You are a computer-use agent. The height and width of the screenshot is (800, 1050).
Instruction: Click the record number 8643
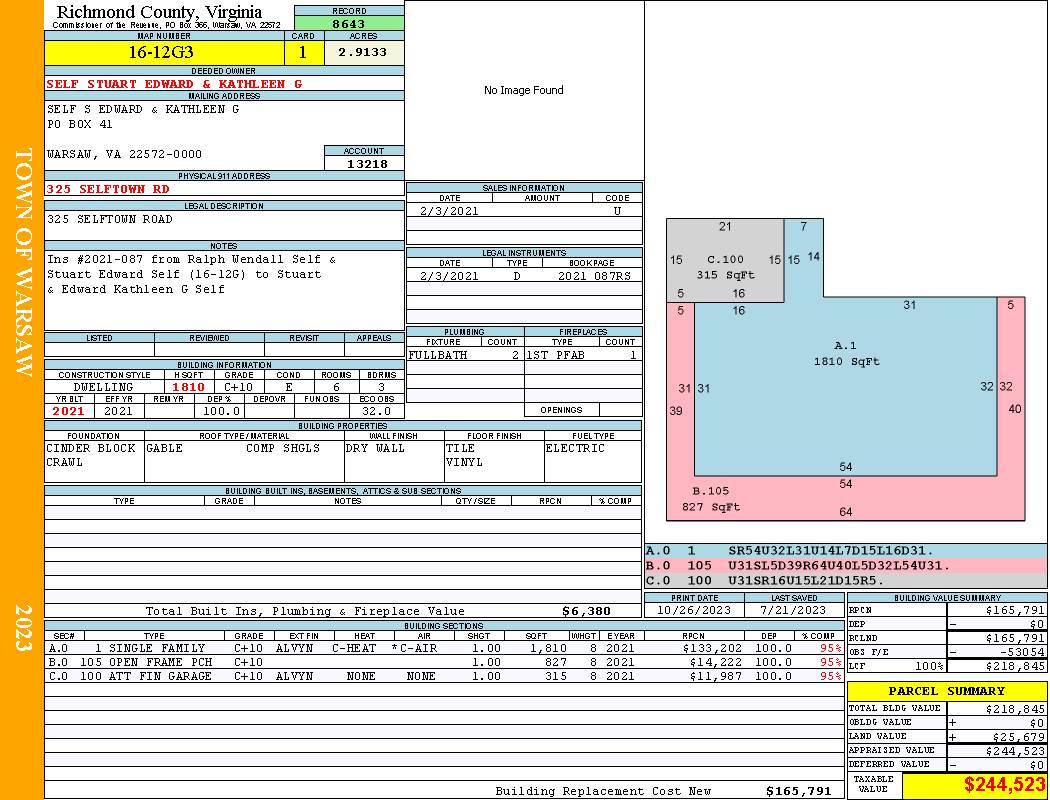[349, 23]
